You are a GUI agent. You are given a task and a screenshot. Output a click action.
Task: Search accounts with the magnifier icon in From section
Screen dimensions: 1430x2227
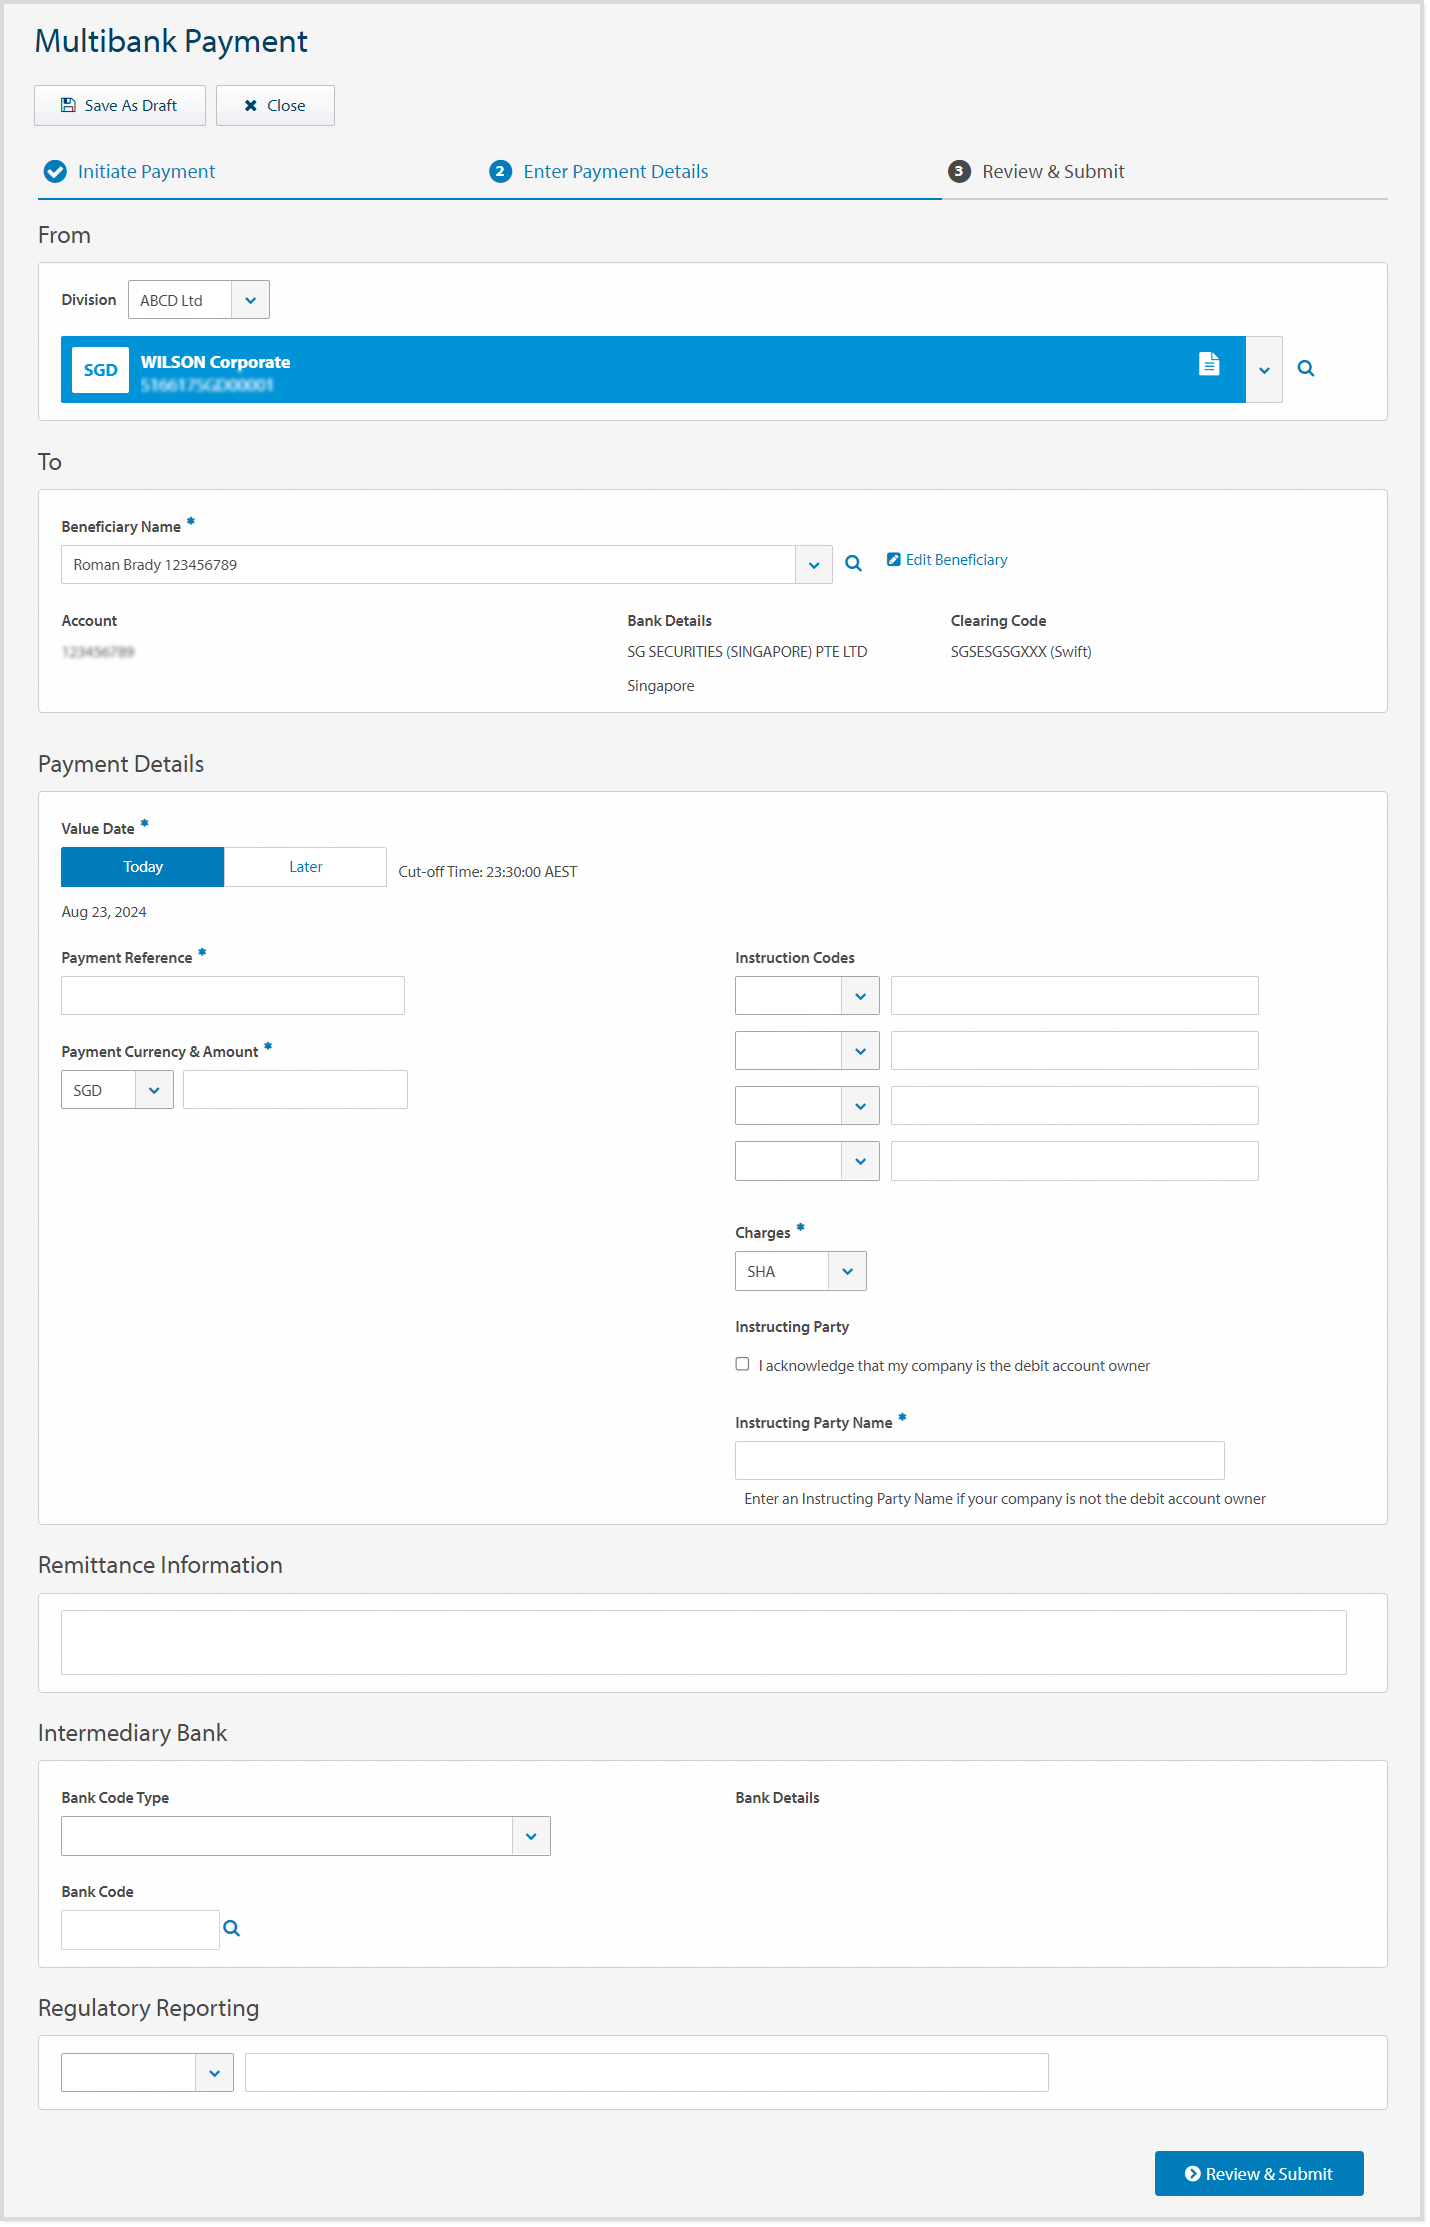click(1306, 368)
